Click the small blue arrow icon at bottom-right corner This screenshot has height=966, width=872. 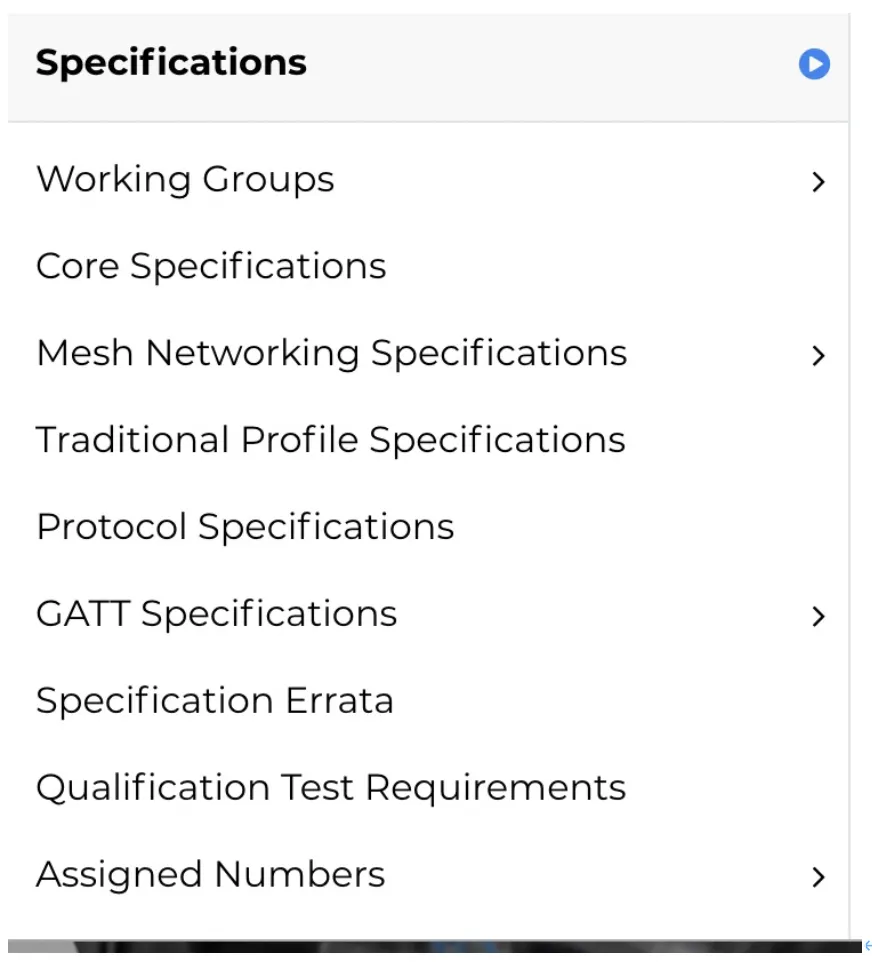pyautogui.click(x=868, y=946)
